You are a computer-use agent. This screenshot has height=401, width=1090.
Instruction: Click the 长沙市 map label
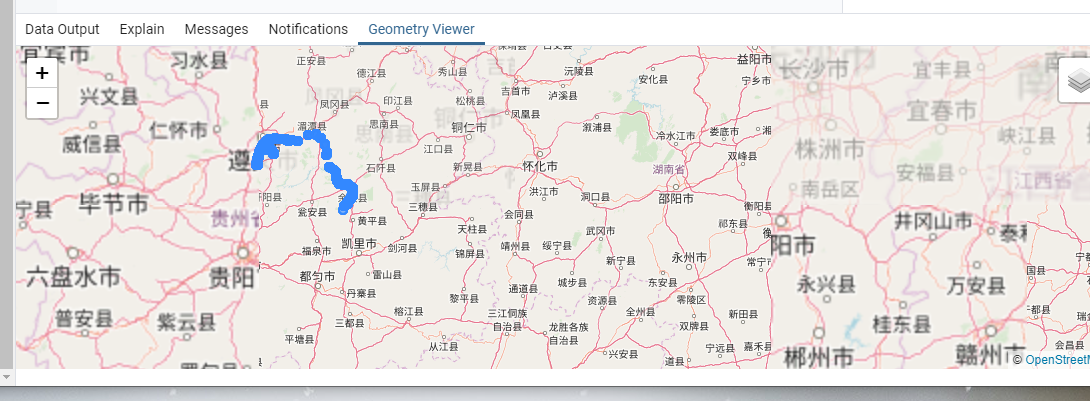[814, 69]
